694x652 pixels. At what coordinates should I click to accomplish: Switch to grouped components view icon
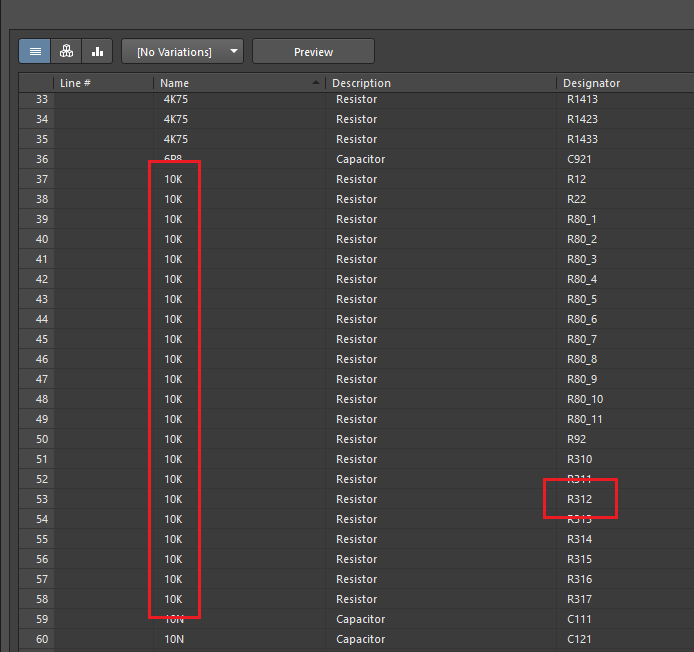pos(66,51)
